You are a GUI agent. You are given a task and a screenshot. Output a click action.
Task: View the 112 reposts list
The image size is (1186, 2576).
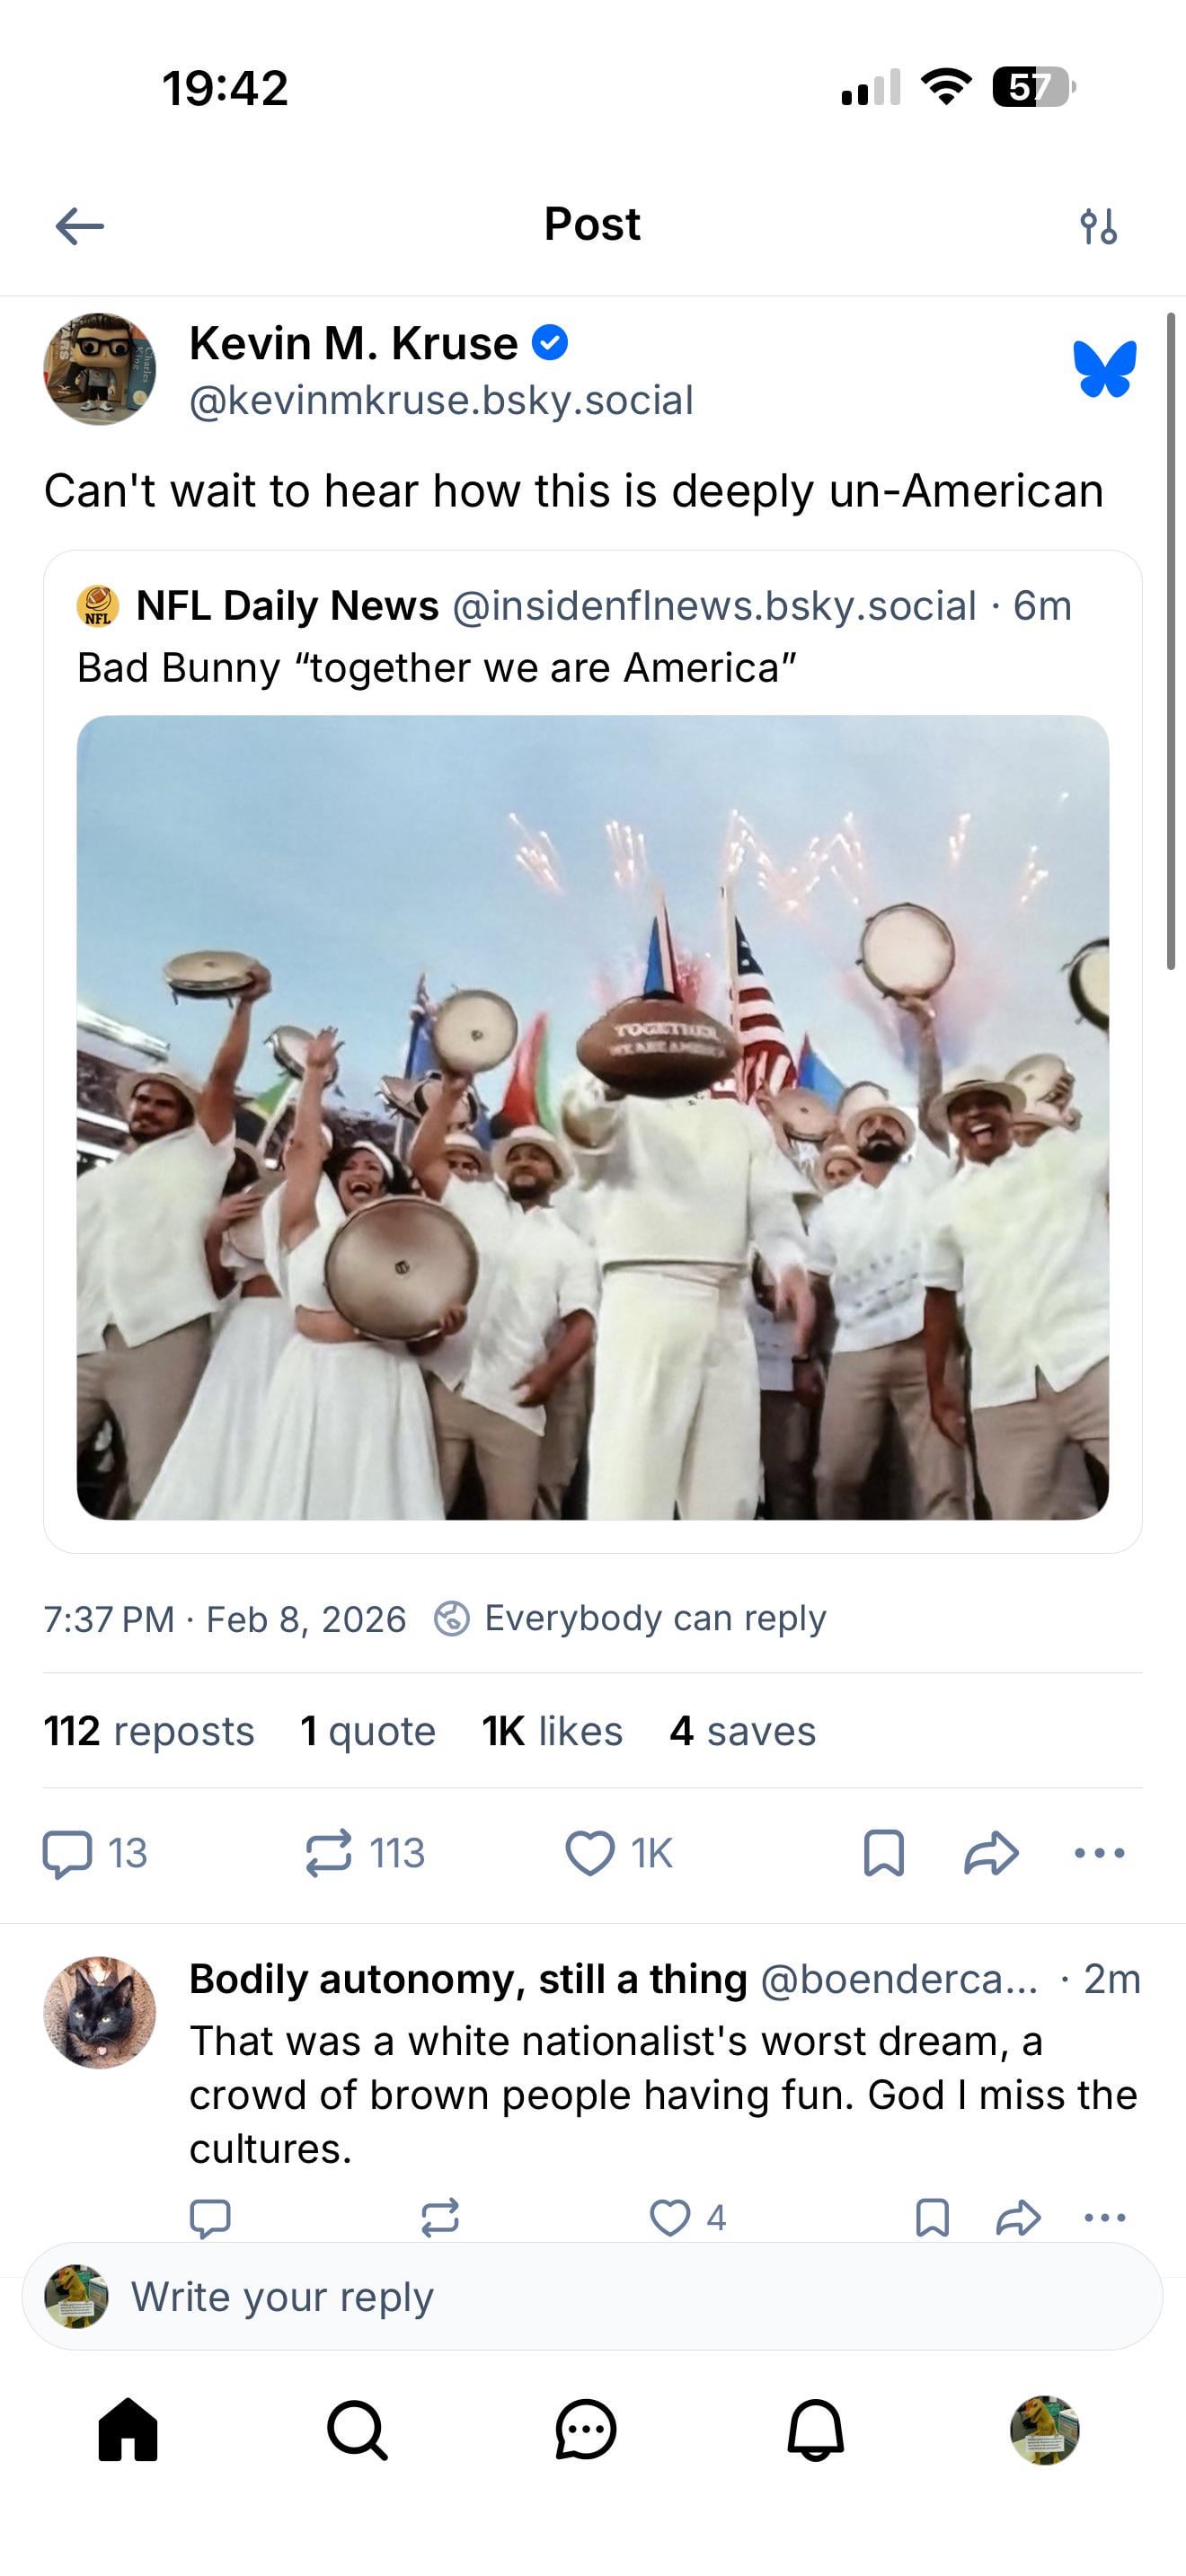click(x=149, y=1731)
